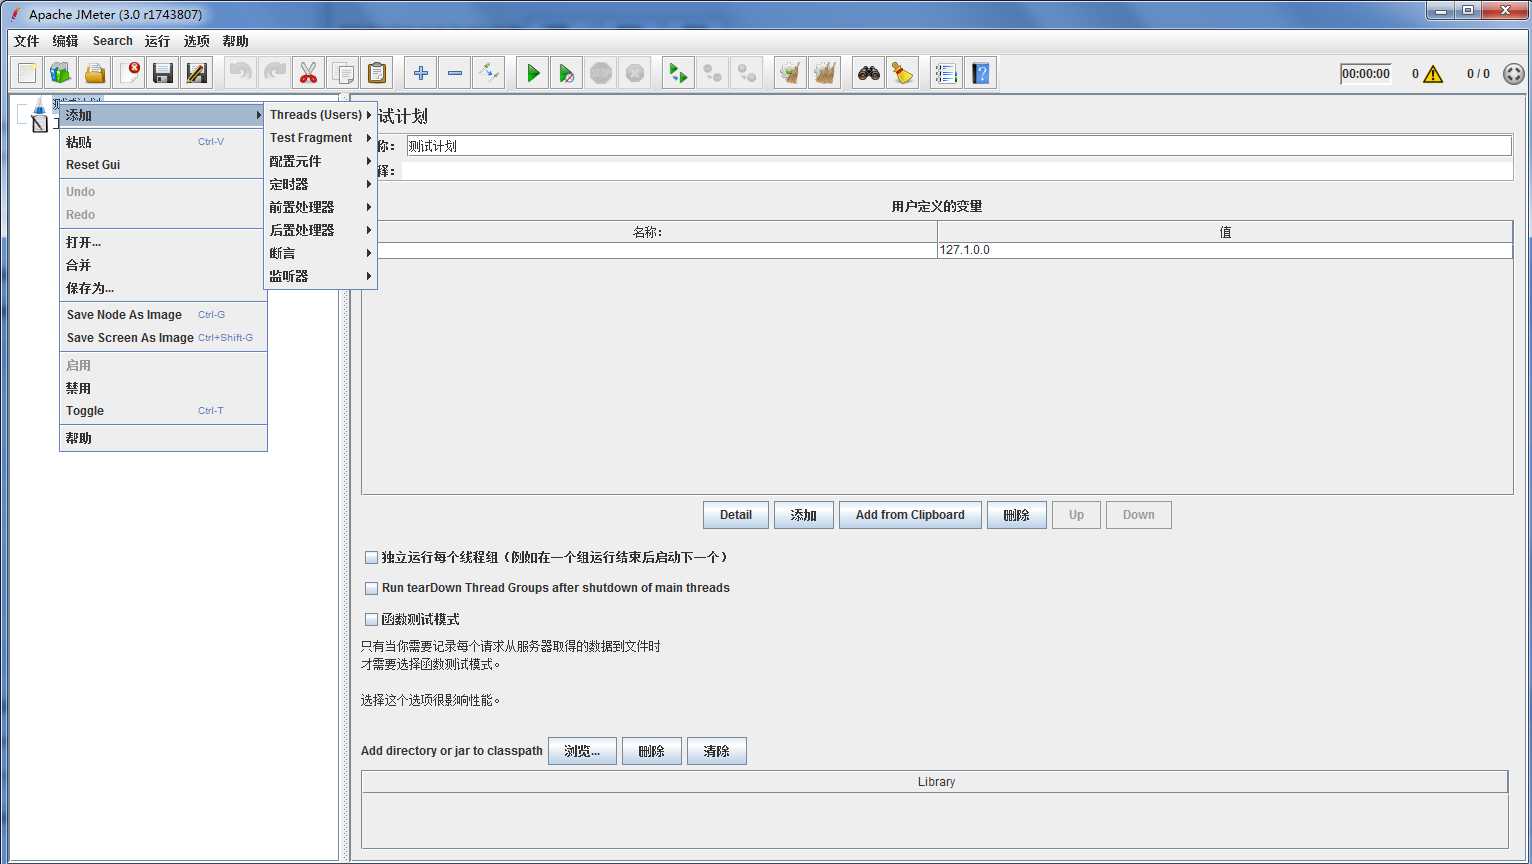1532x864 pixels.
Task: Click the Cut scissors icon
Action: tap(308, 73)
